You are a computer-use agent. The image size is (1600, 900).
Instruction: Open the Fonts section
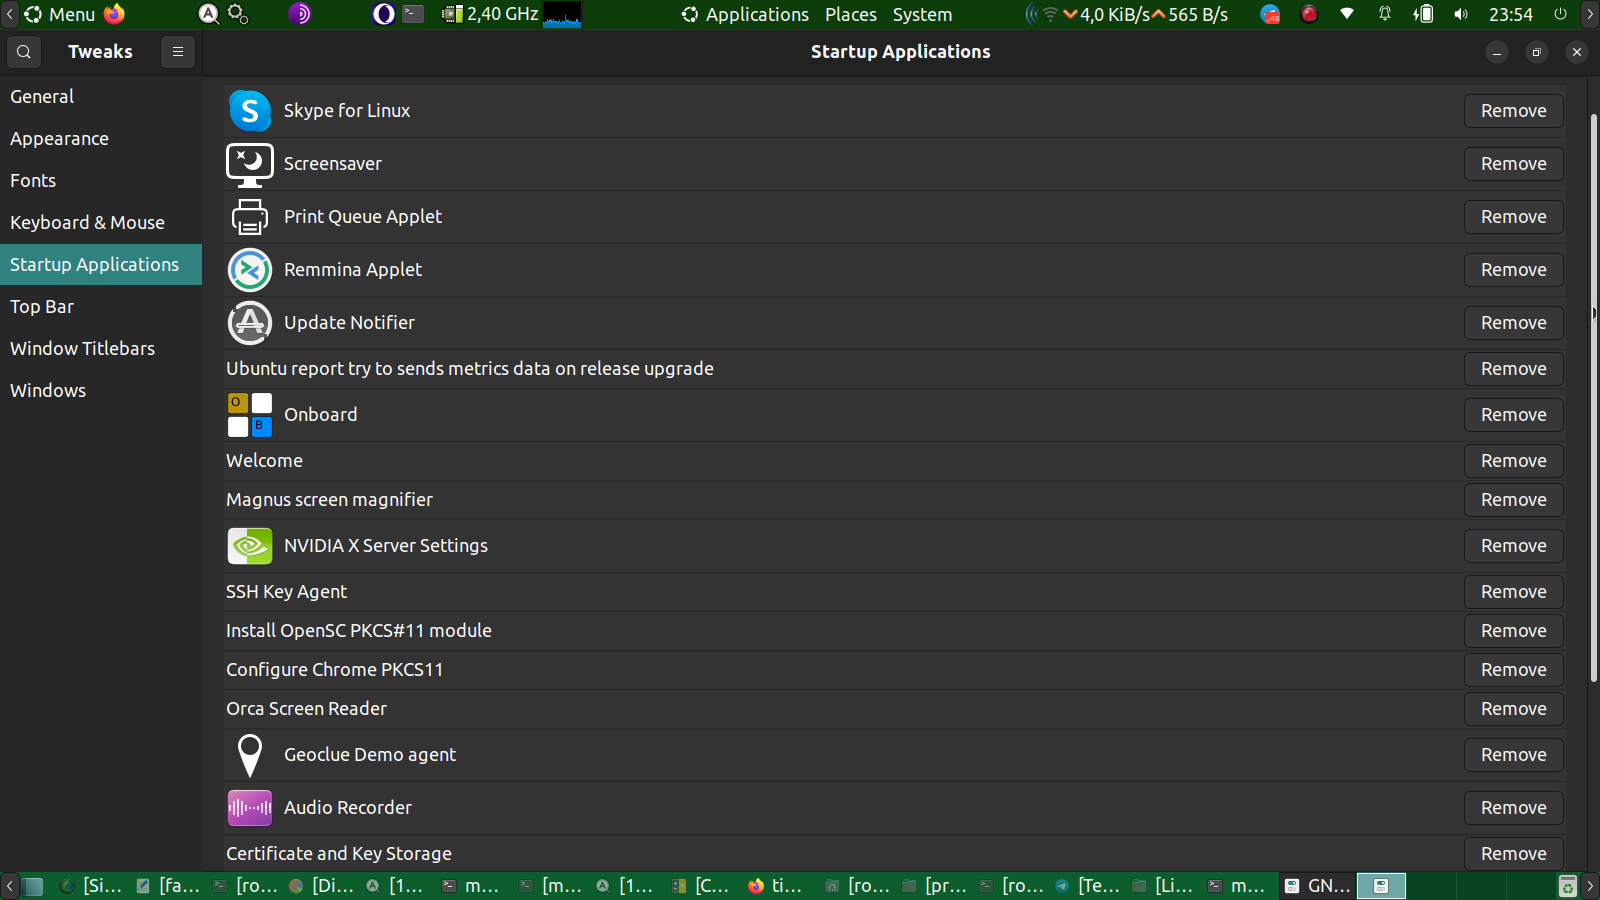(101, 181)
